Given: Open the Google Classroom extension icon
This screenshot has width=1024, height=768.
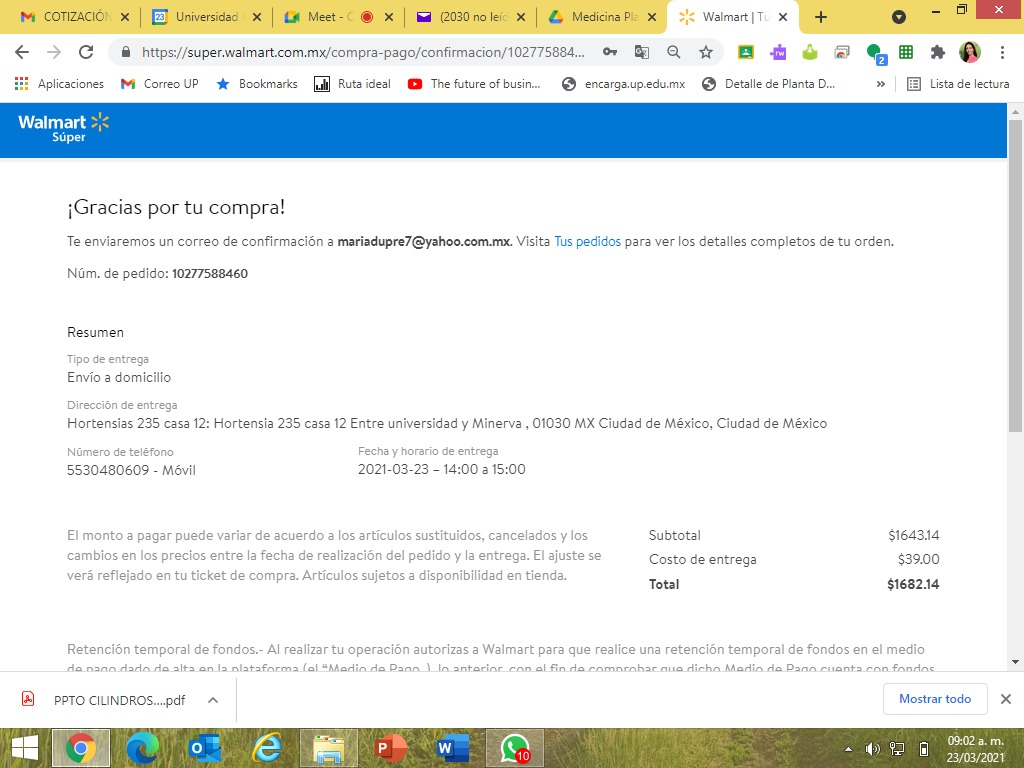Looking at the screenshot, I should point(746,52).
